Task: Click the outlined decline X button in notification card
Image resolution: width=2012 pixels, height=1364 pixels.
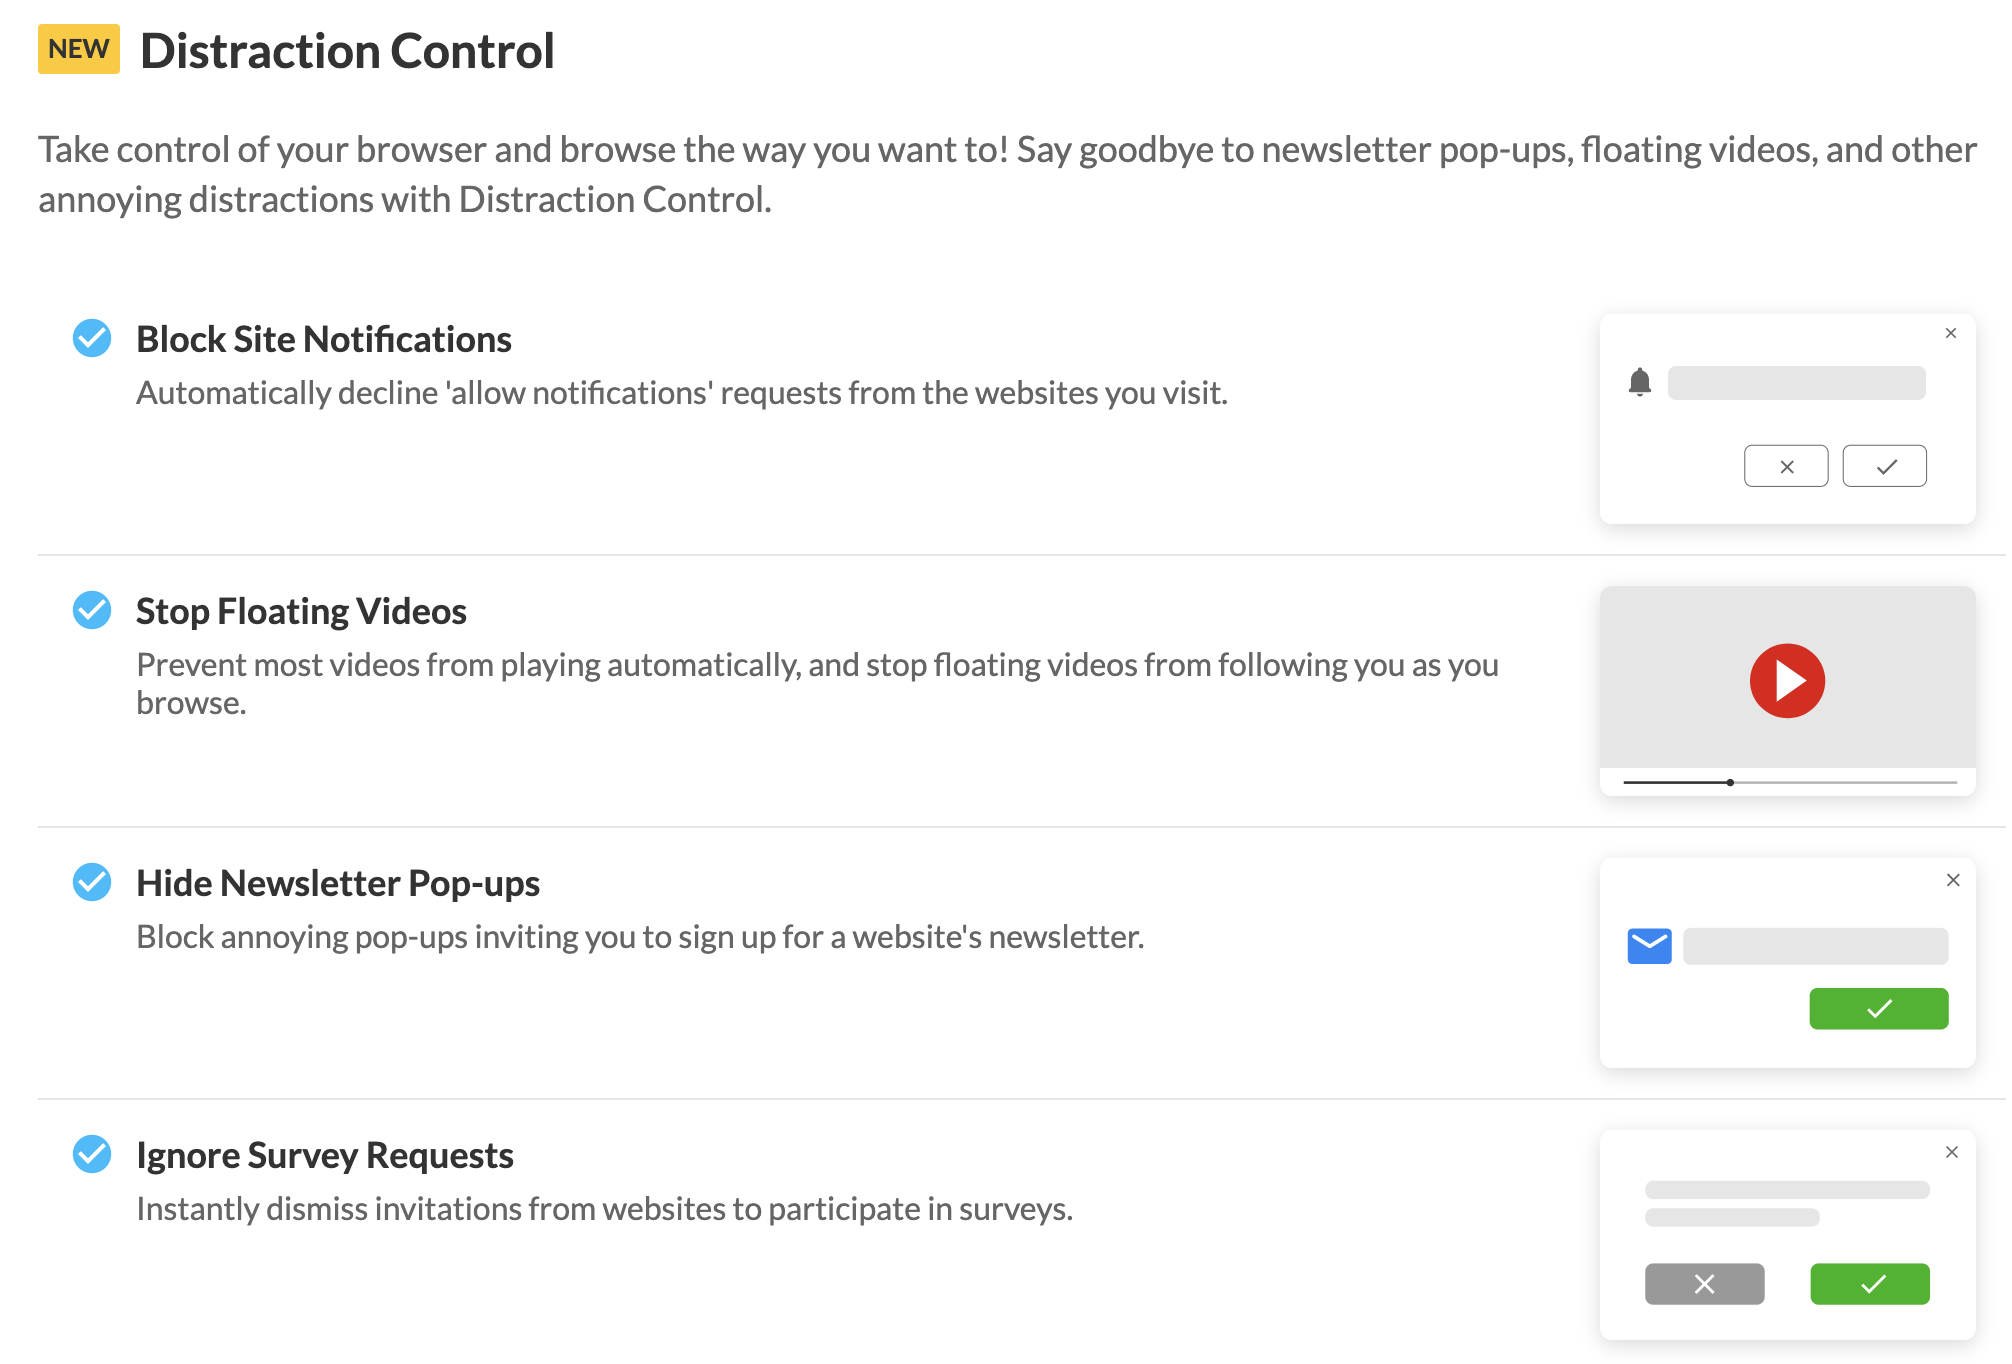Action: (1786, 466)
